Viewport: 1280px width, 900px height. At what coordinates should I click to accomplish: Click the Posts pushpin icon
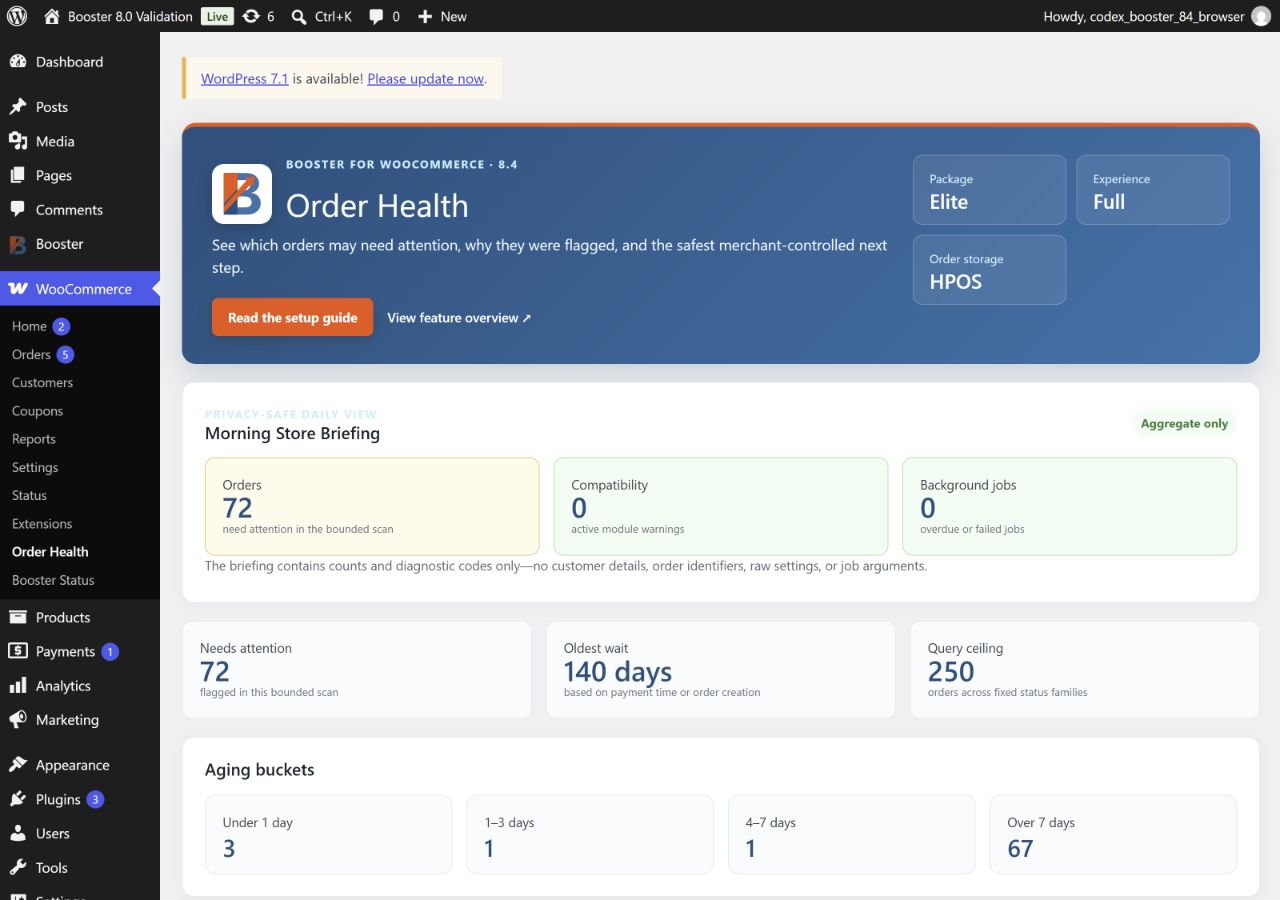click(18, 107)
